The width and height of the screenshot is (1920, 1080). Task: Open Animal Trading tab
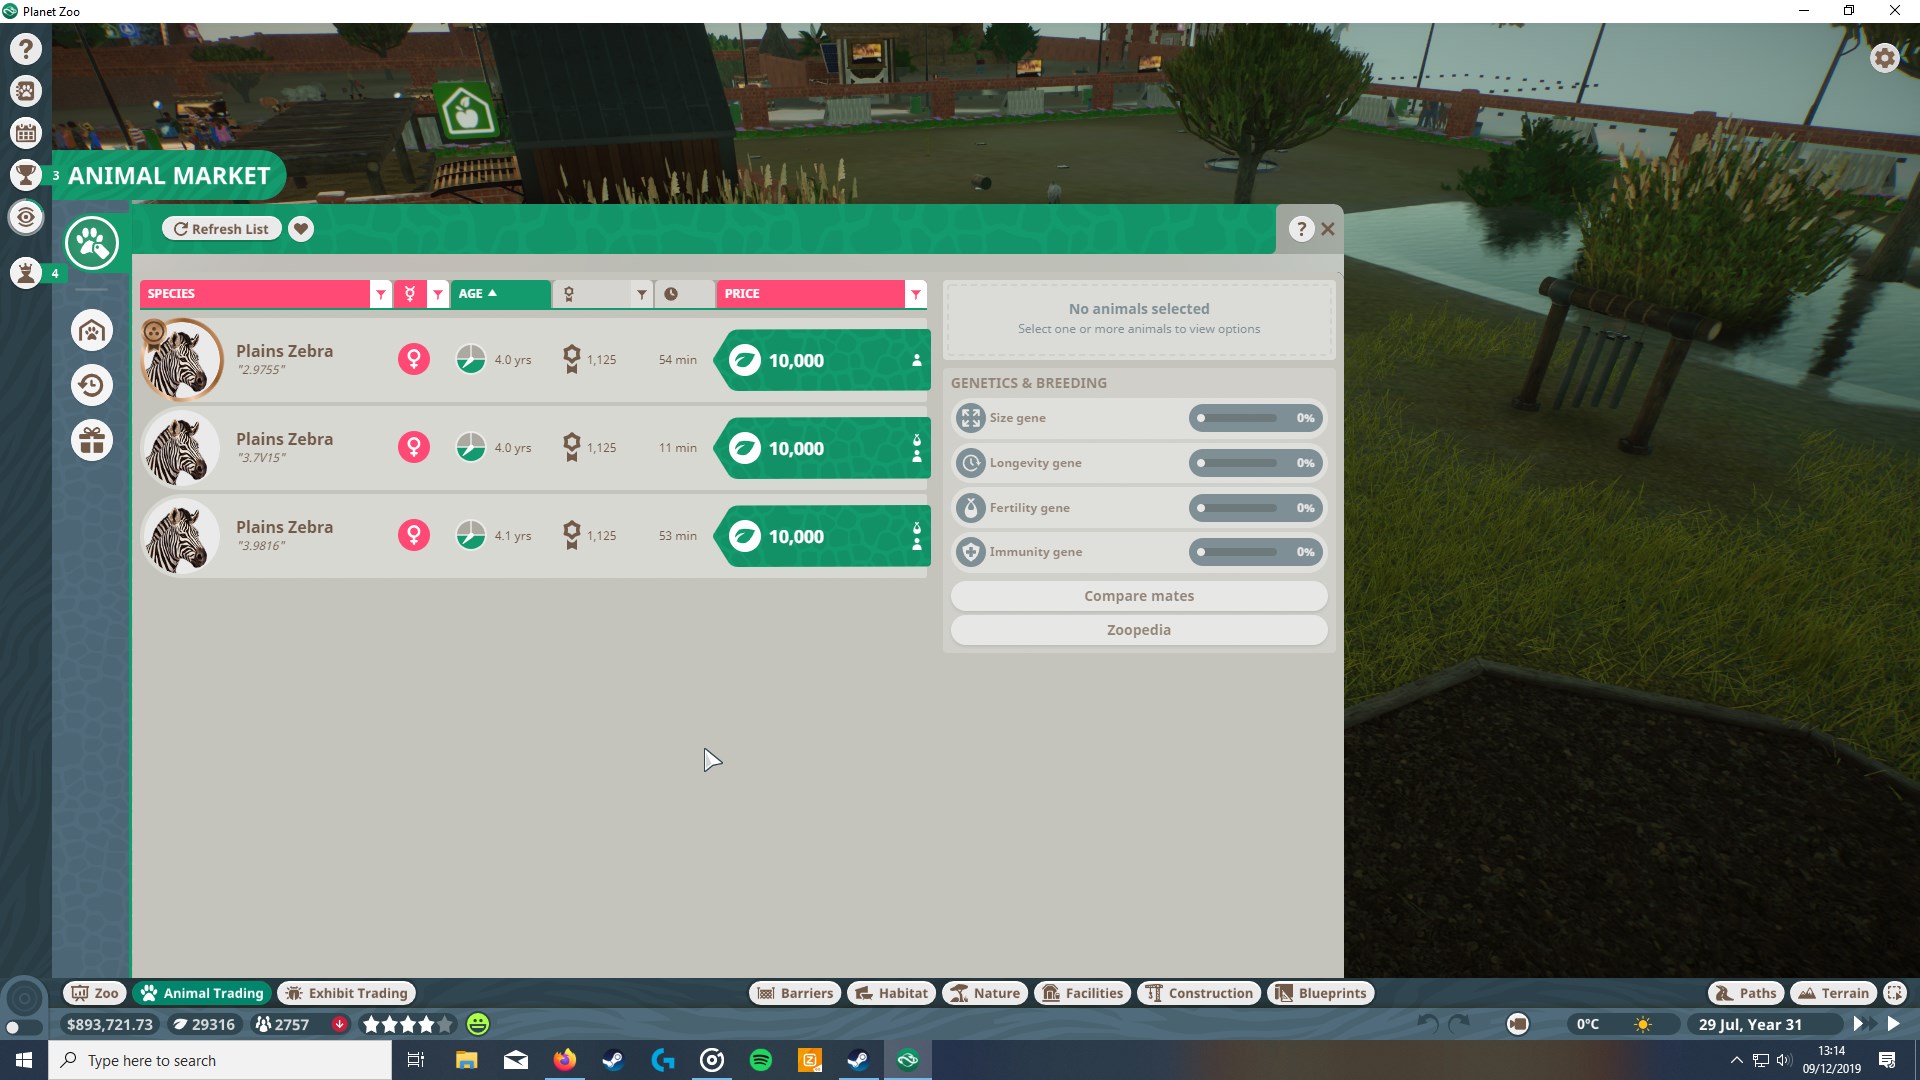[202, 993]
